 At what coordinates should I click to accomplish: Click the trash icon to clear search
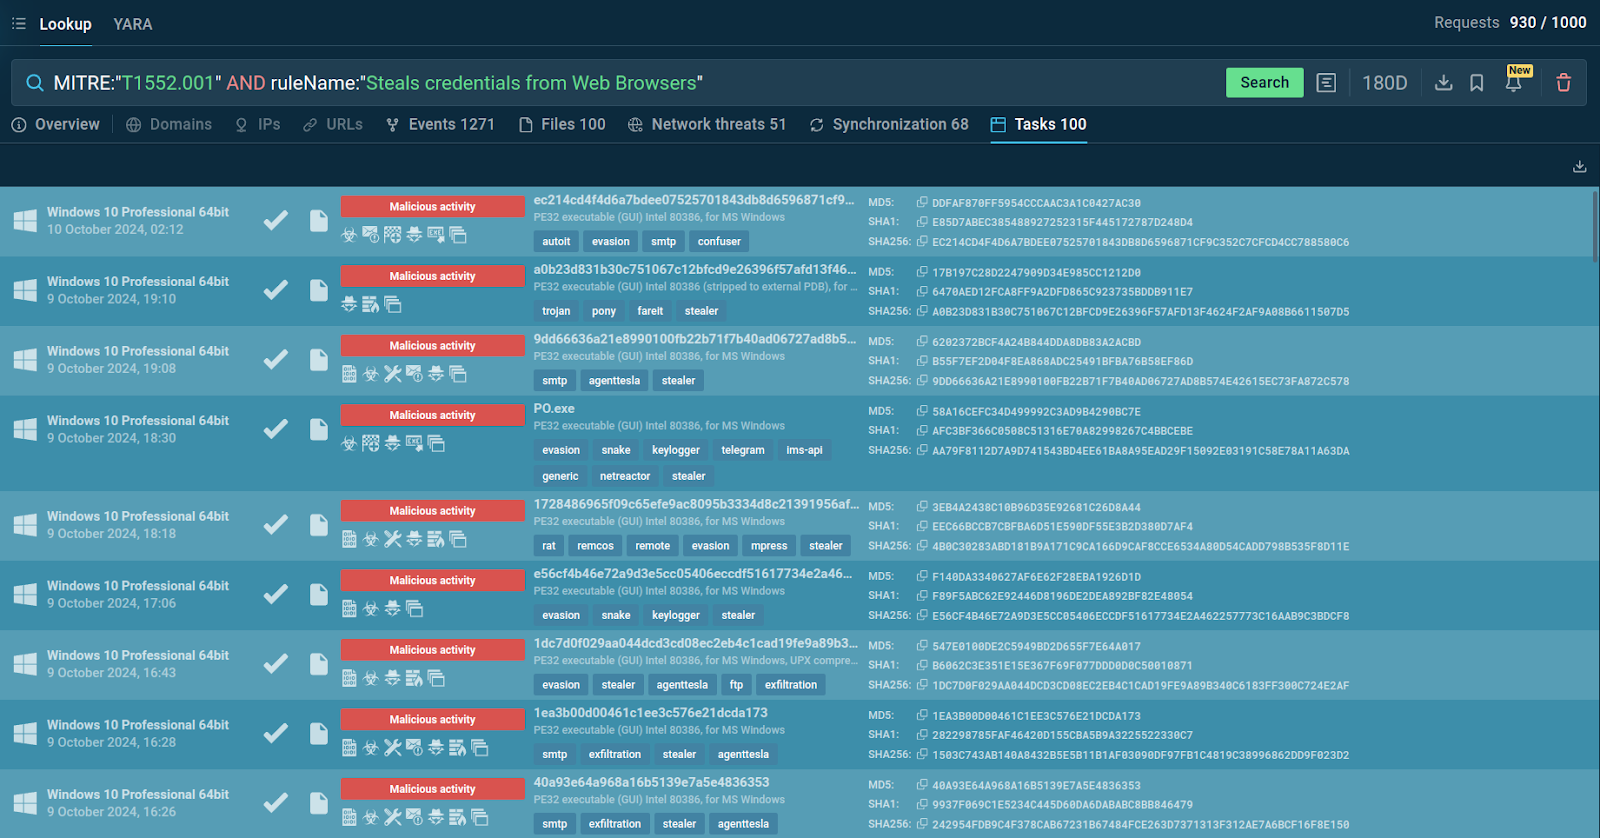[1563, 83]
